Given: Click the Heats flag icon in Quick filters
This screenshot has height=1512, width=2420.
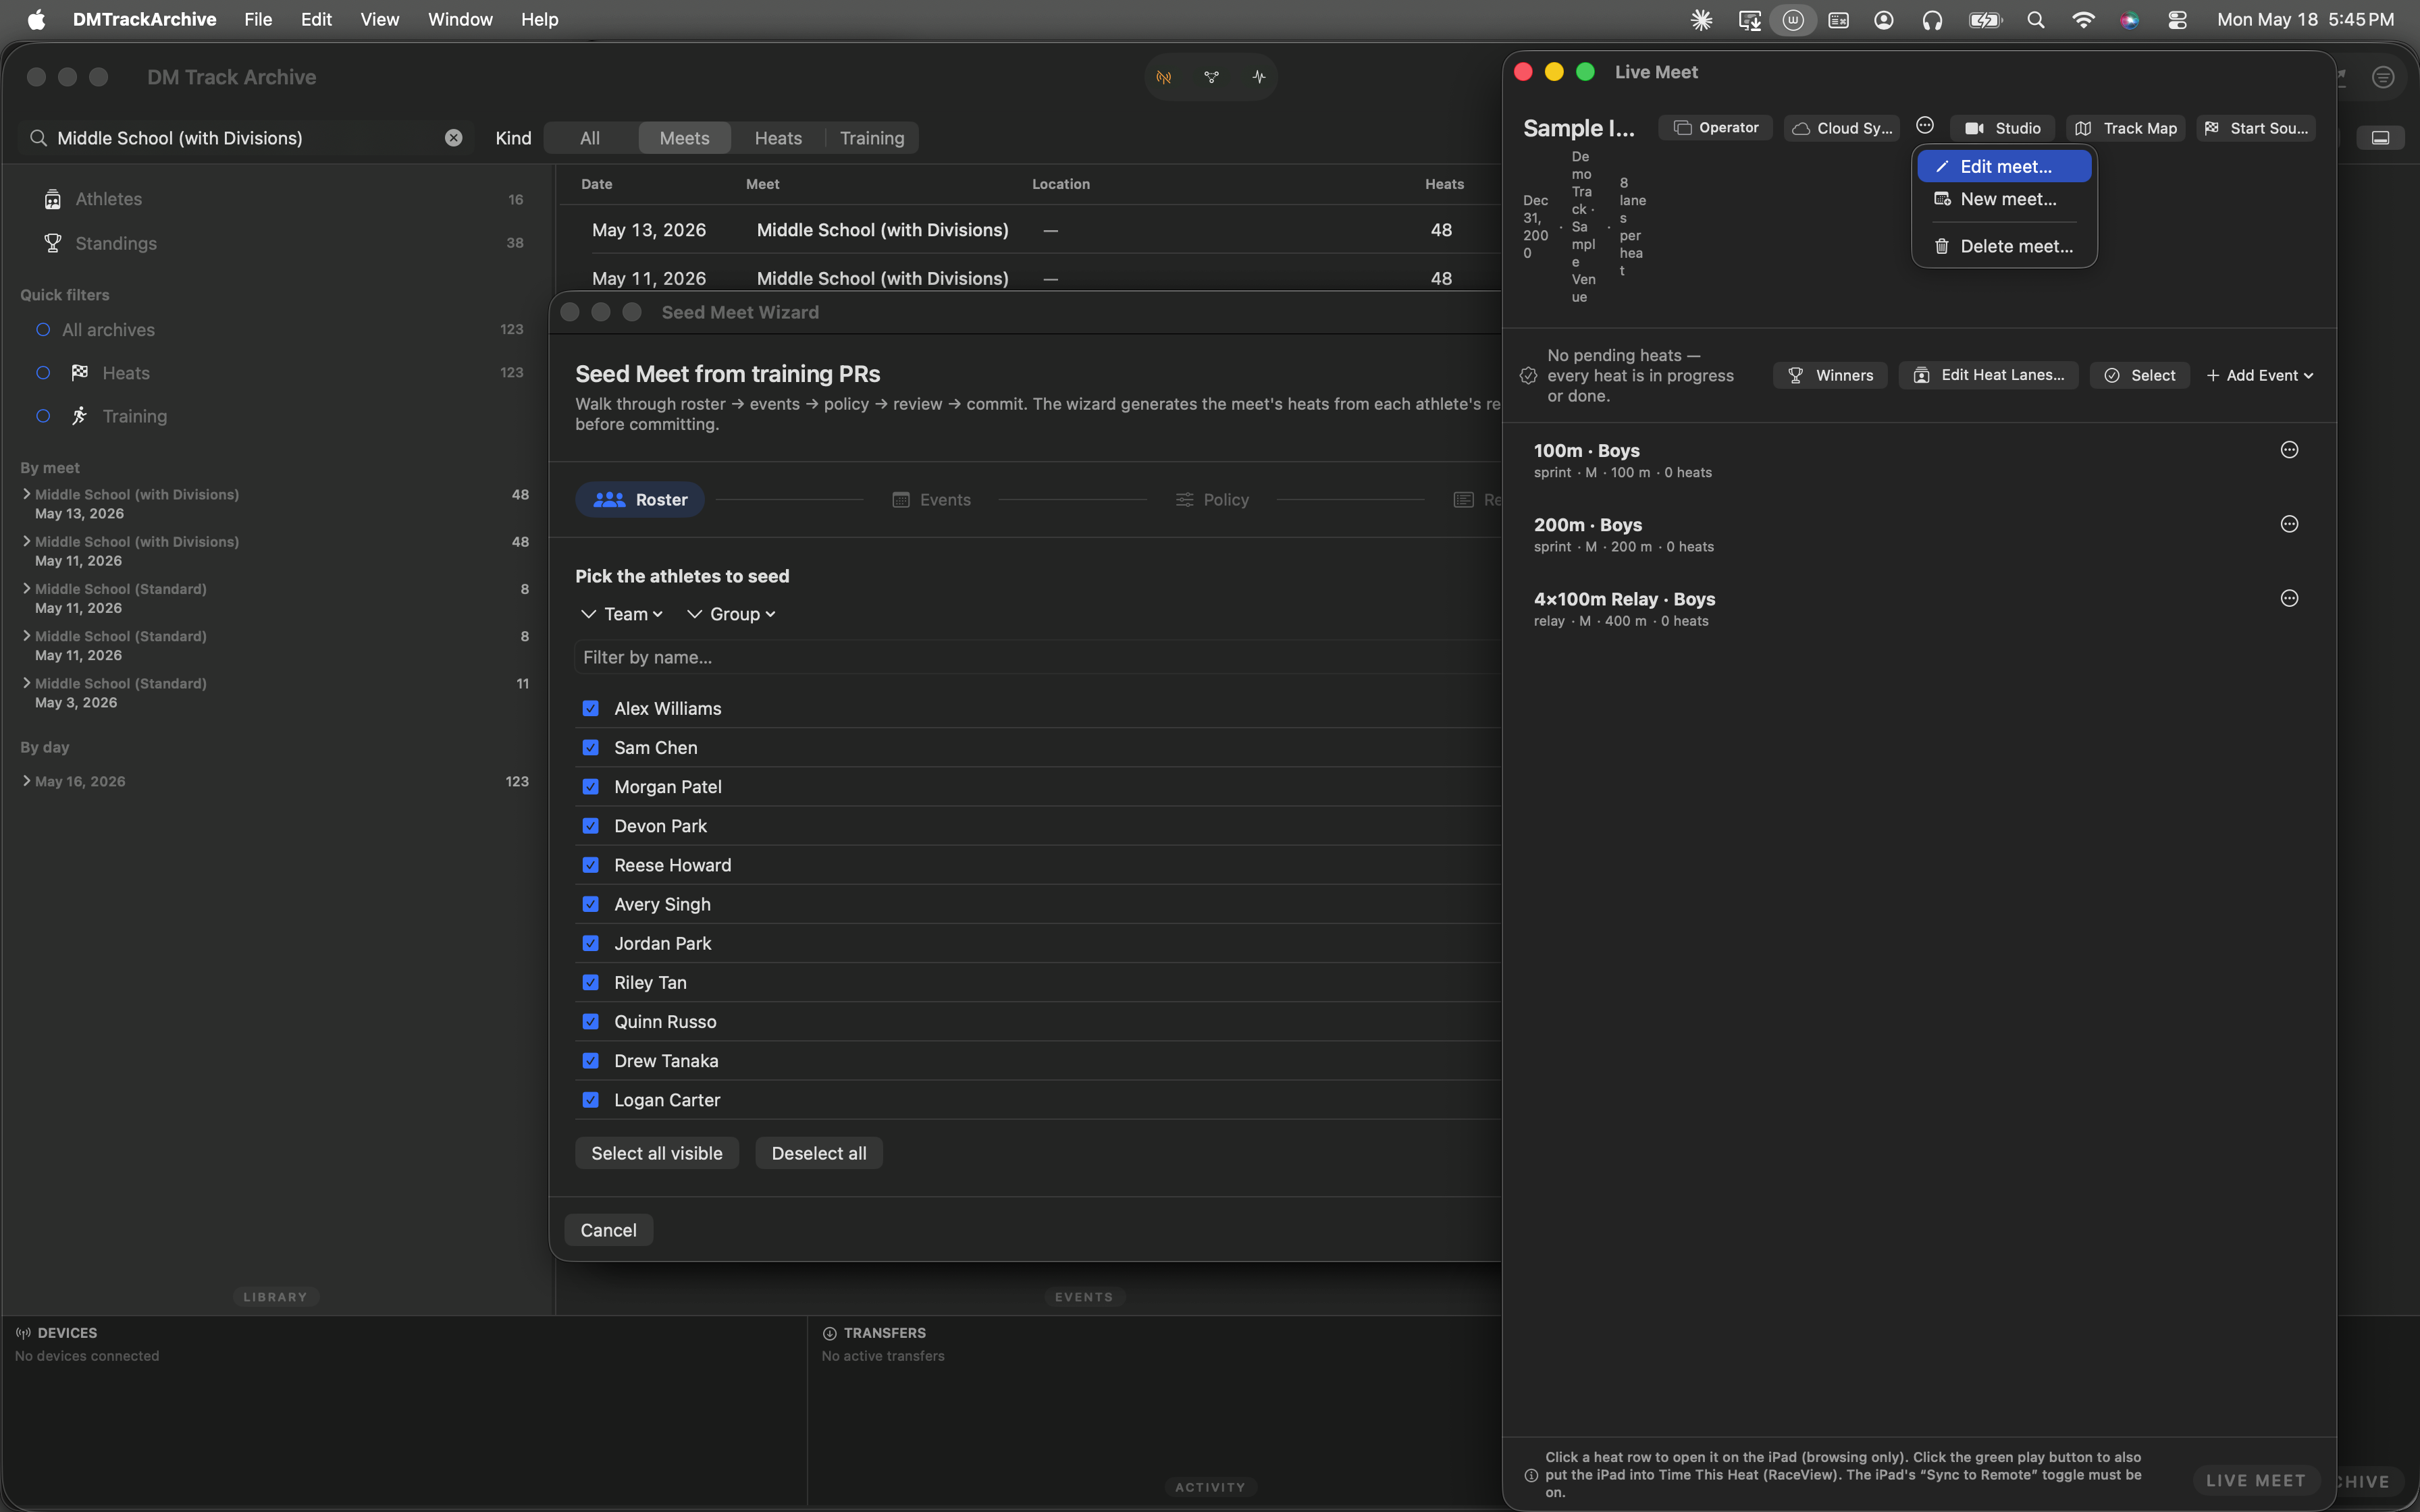Looking at the screenshot, I should 80,373.
